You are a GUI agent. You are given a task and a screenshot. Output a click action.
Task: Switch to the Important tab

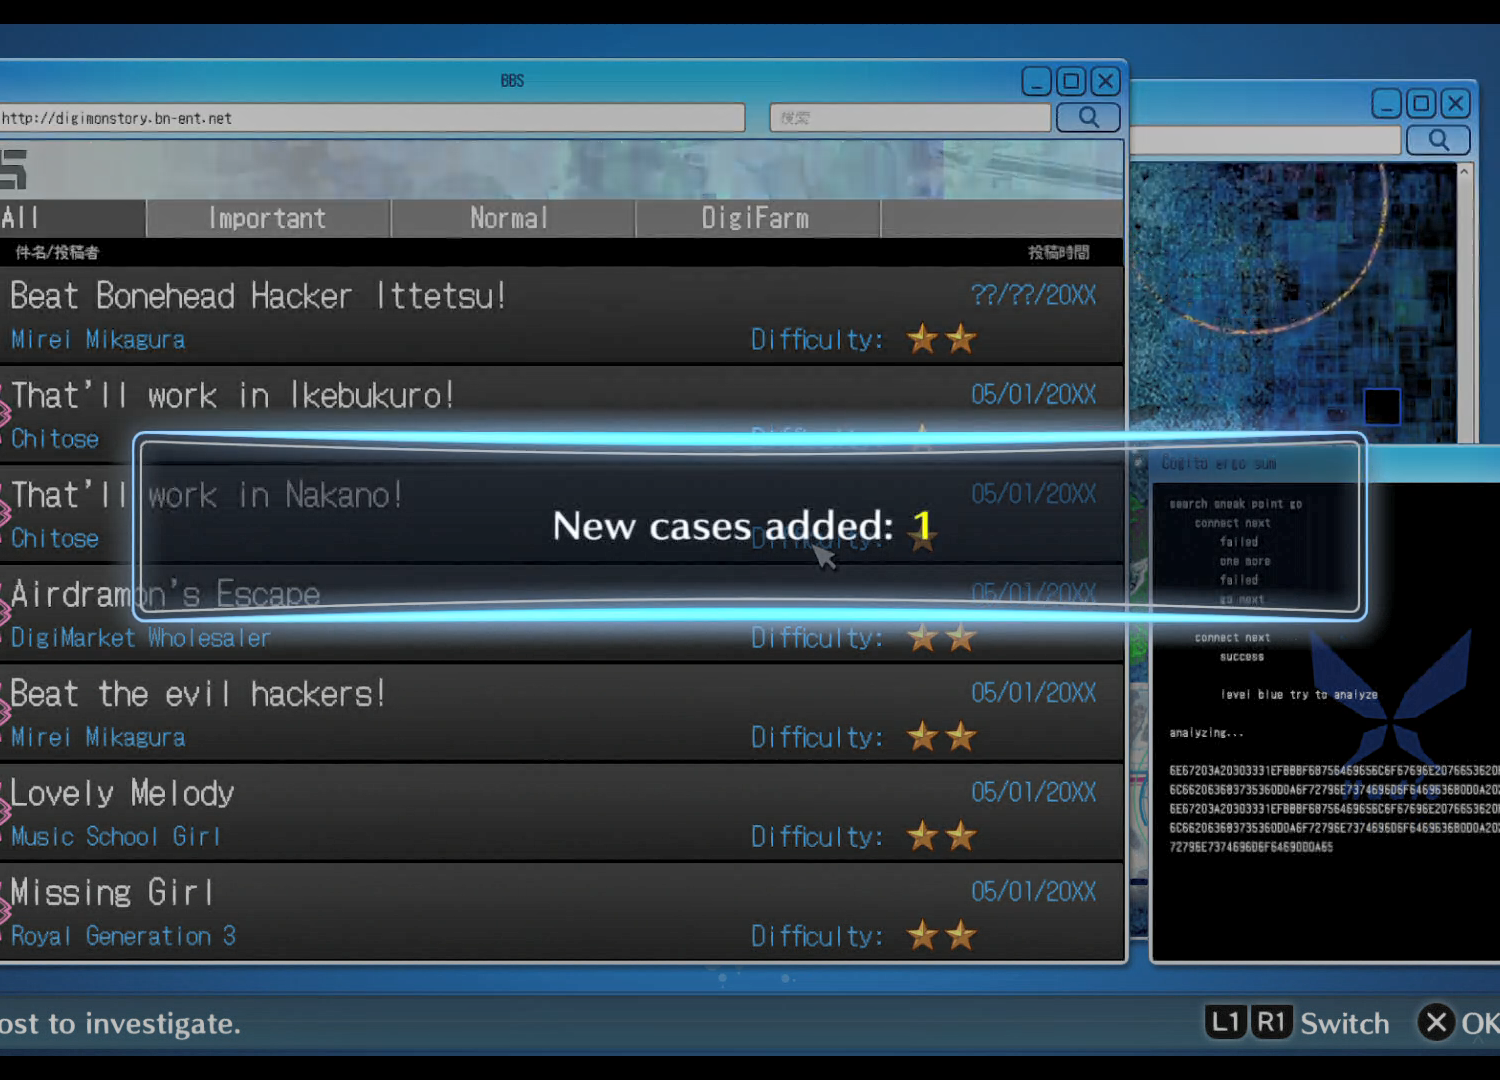coord(267,218)
